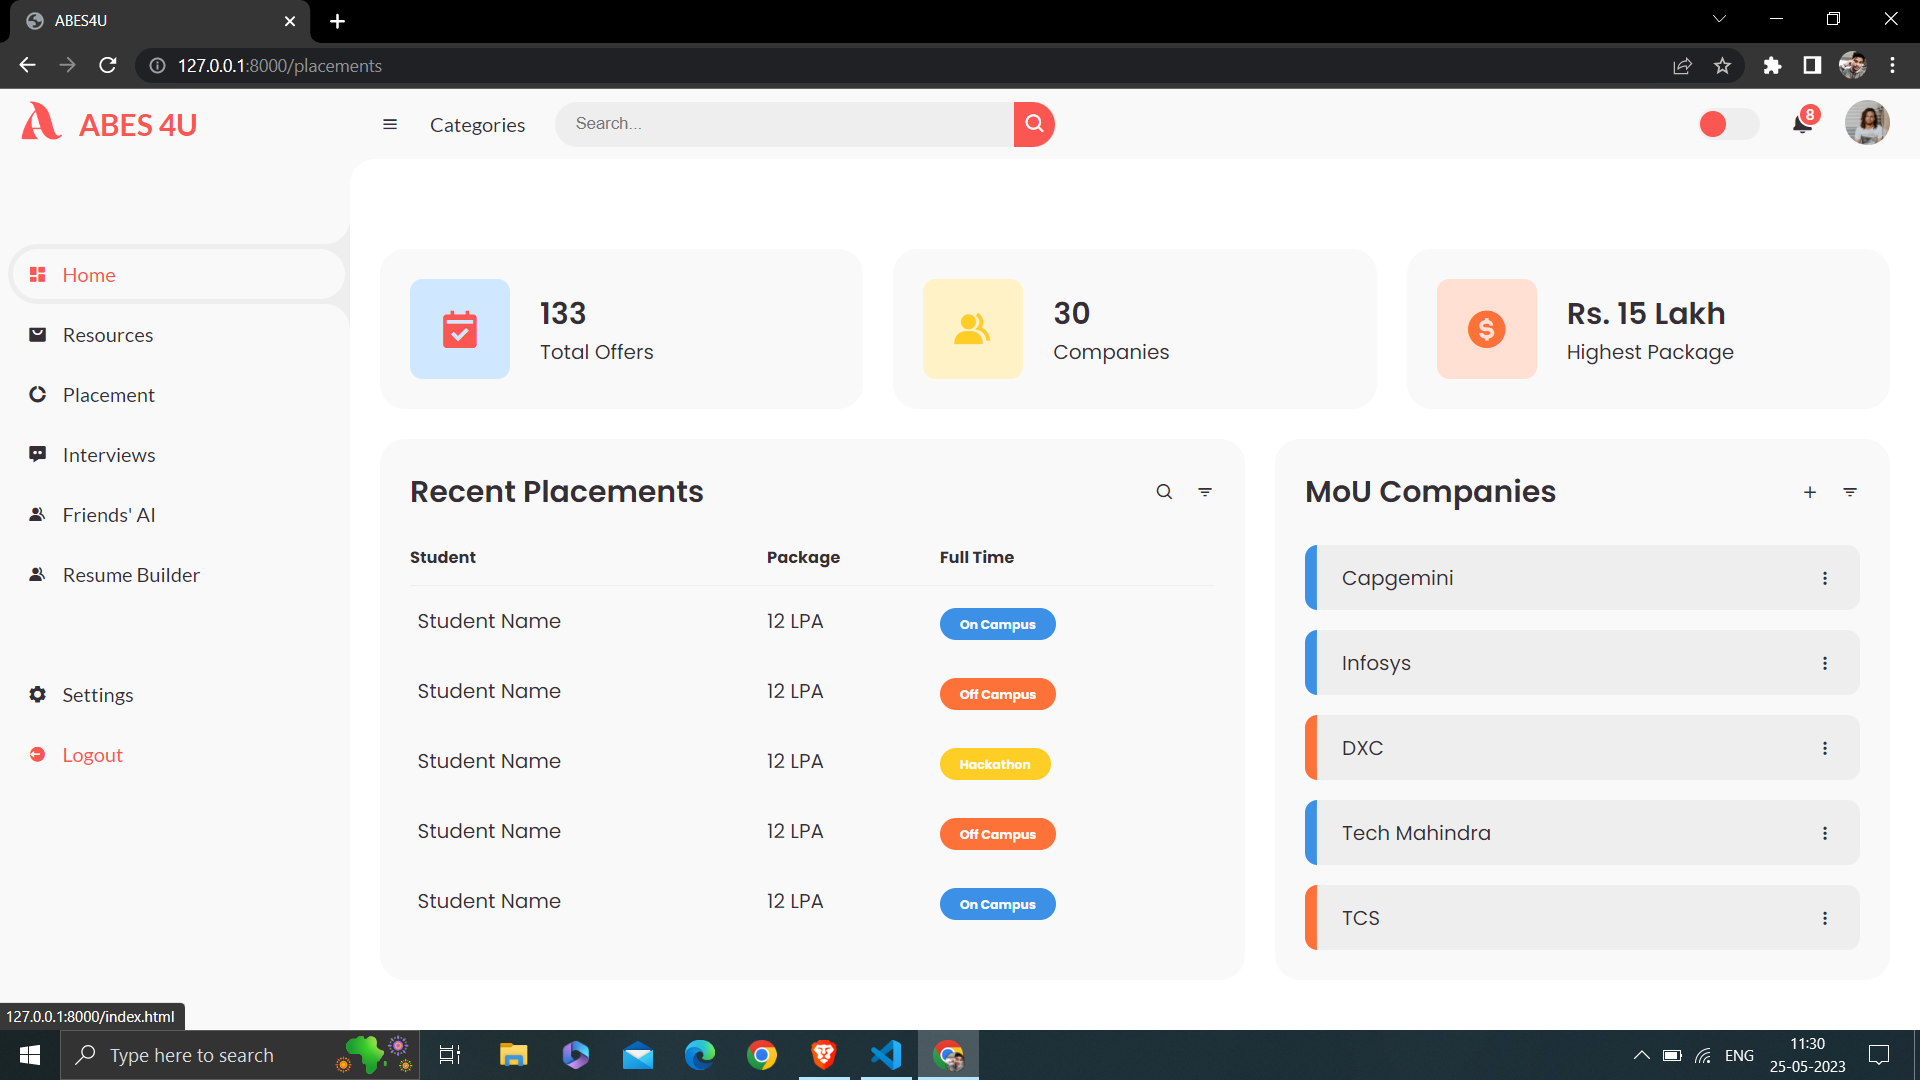Open the notifications bell icon
The image size is (1920, 1080).
[1802, 124]
